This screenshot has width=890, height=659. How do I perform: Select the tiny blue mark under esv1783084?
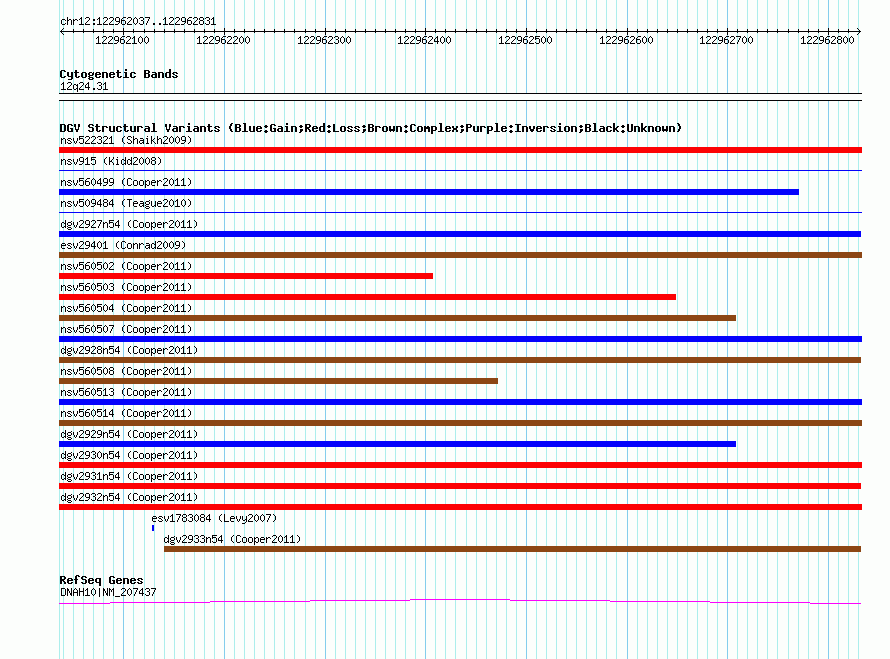153,528
